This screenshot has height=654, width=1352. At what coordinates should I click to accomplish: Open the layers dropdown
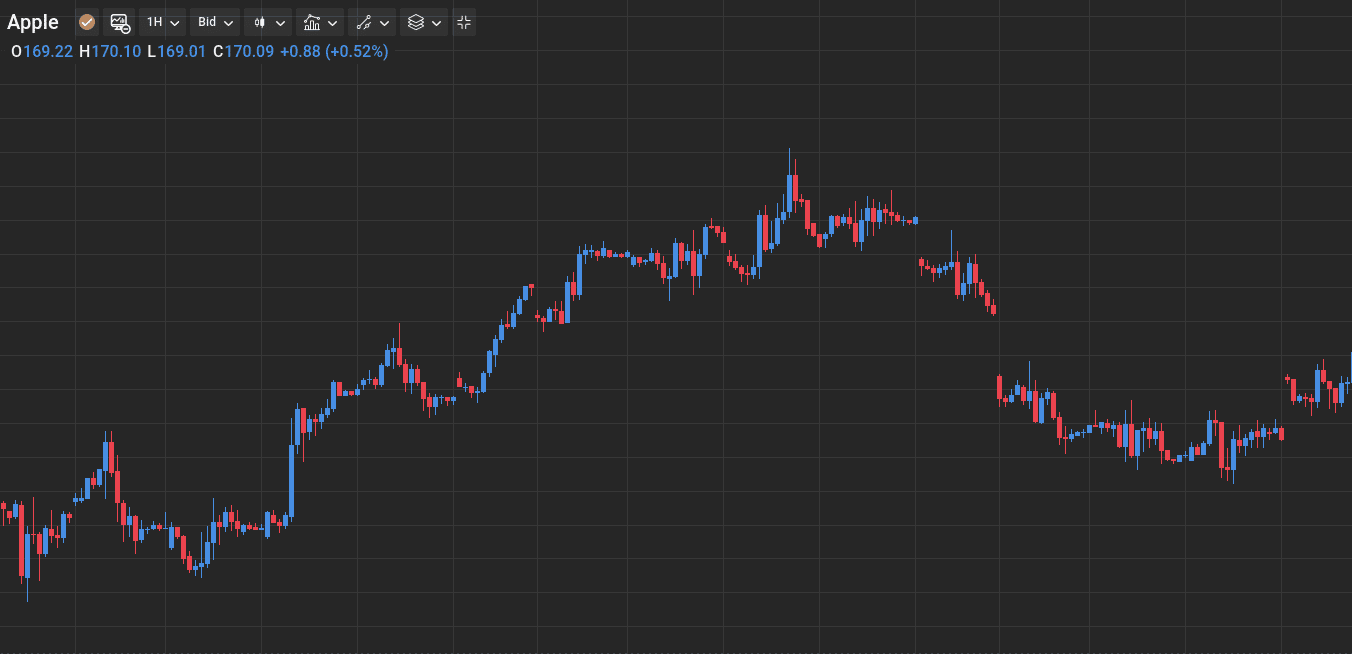tap(424, 22)
